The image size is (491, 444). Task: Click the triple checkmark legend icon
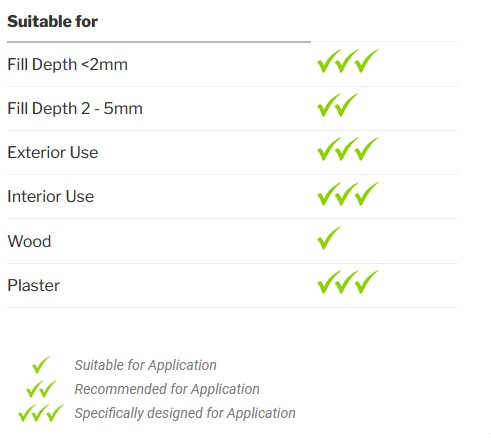tap(41, 413)
